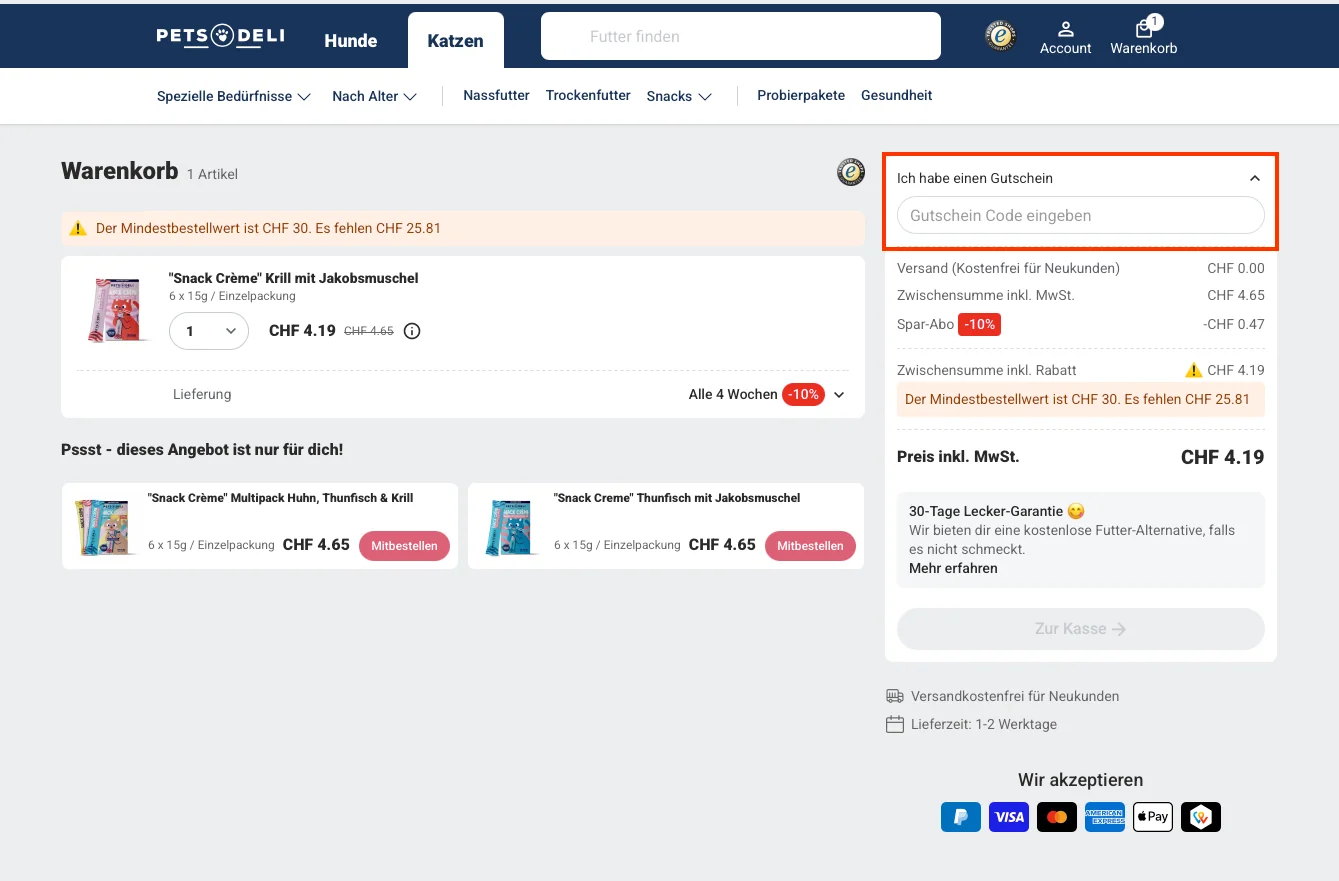Open the Snacks dropdown menu
Image resolution: width=1339 pixels, height=881 pixels.
[x=678, y=96]
